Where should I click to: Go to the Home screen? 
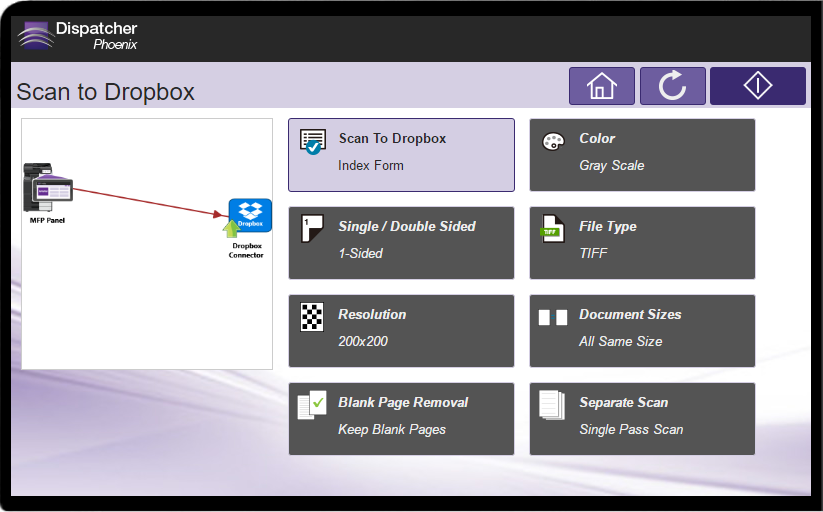point(602,86)
